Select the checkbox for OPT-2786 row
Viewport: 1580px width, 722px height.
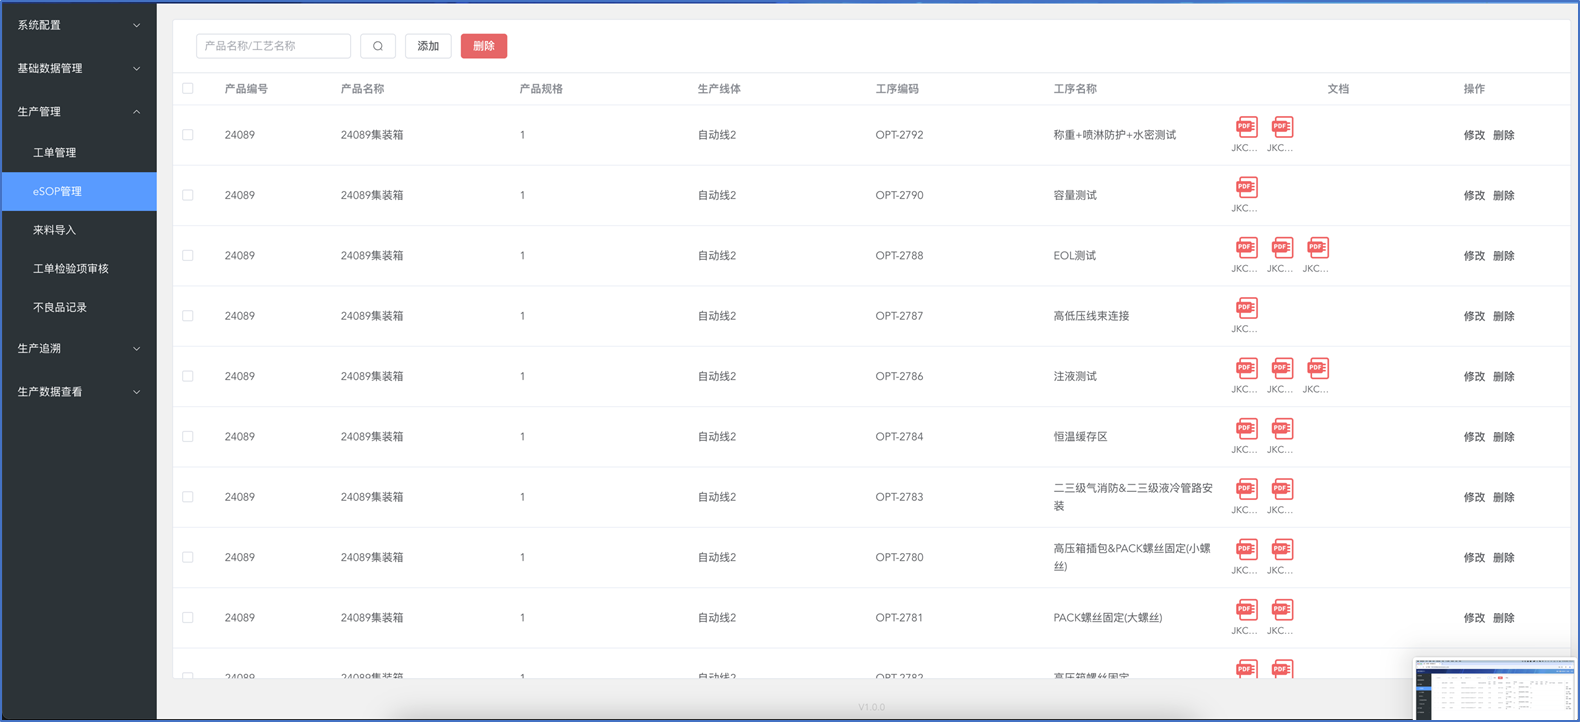click(188, 376)
